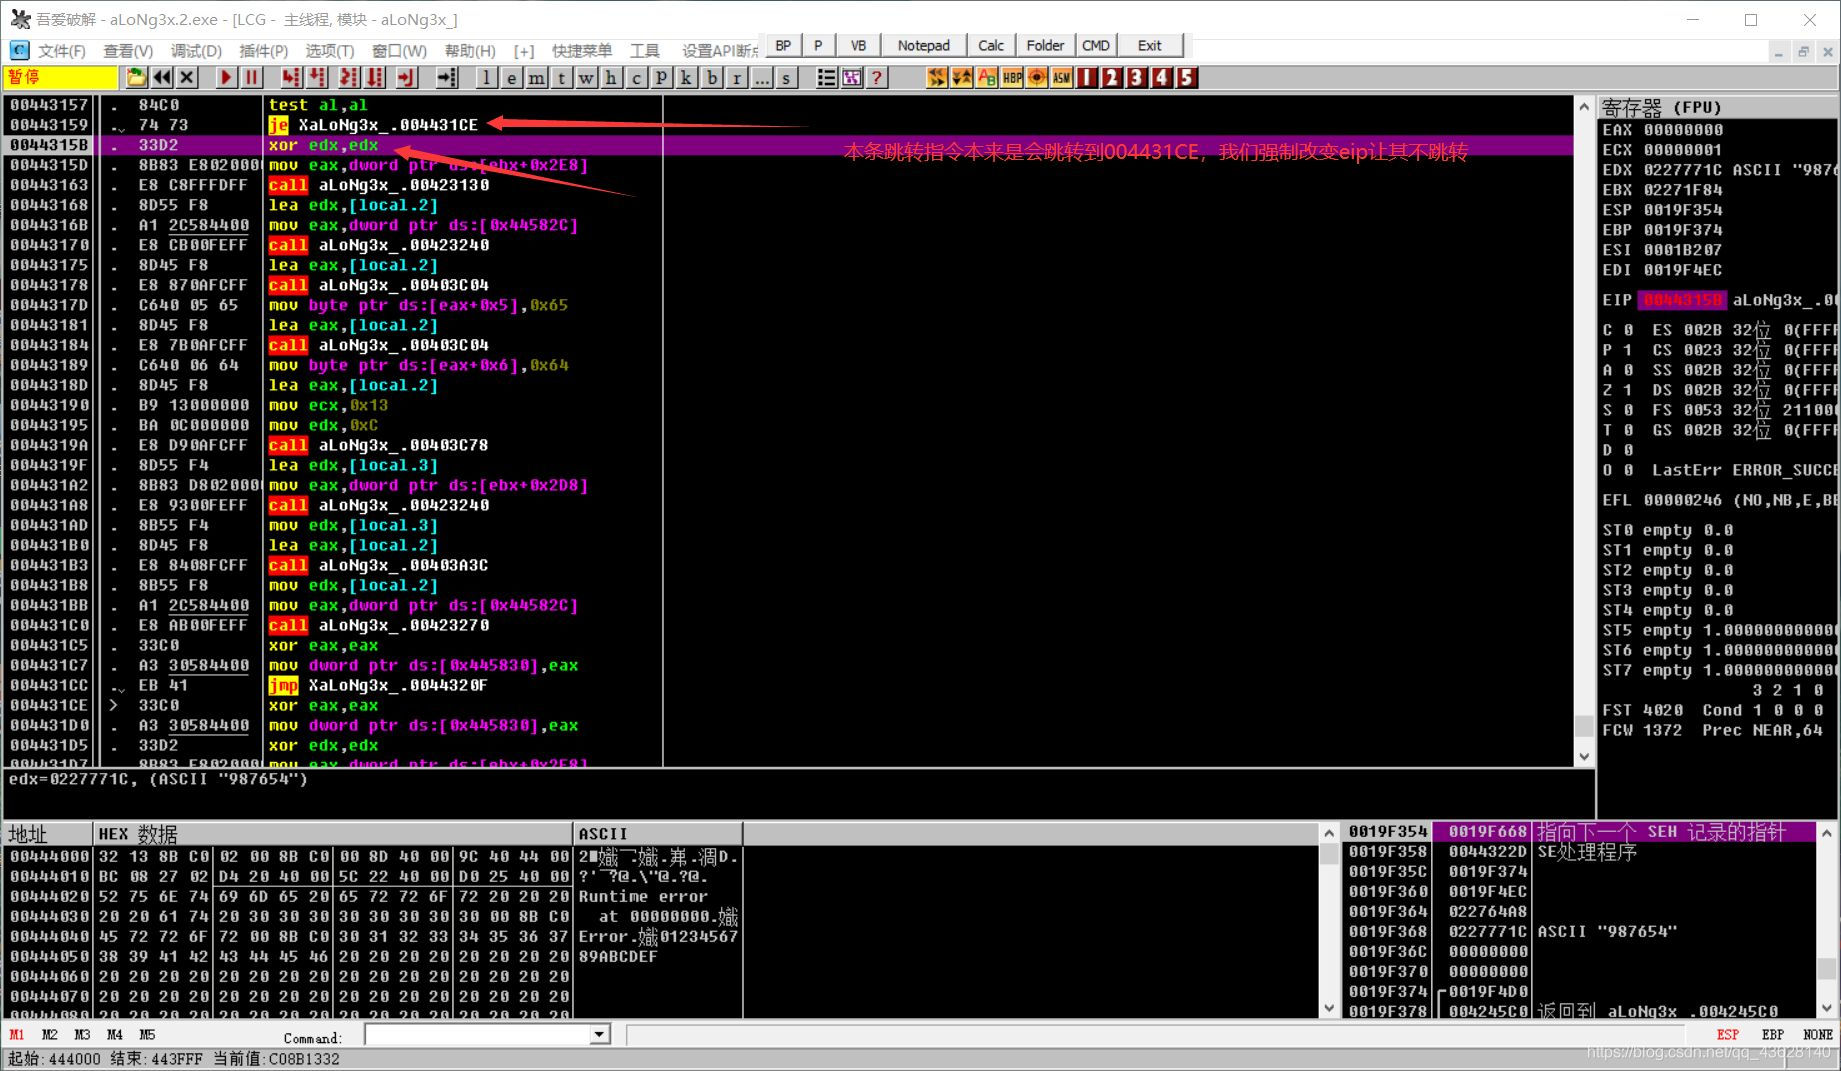The width and height of the screenshot is (1841, 1071).
Task: Click the VB button
Action: point(858,45)
